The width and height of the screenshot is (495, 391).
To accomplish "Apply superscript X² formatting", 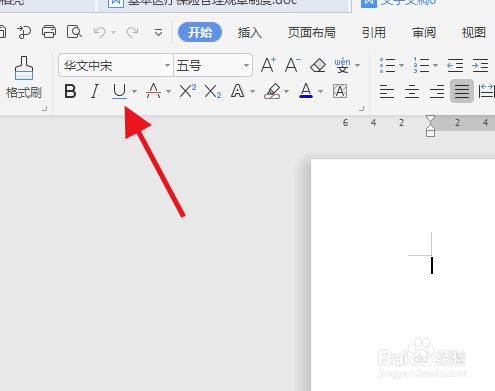I will tap(188, 91).
